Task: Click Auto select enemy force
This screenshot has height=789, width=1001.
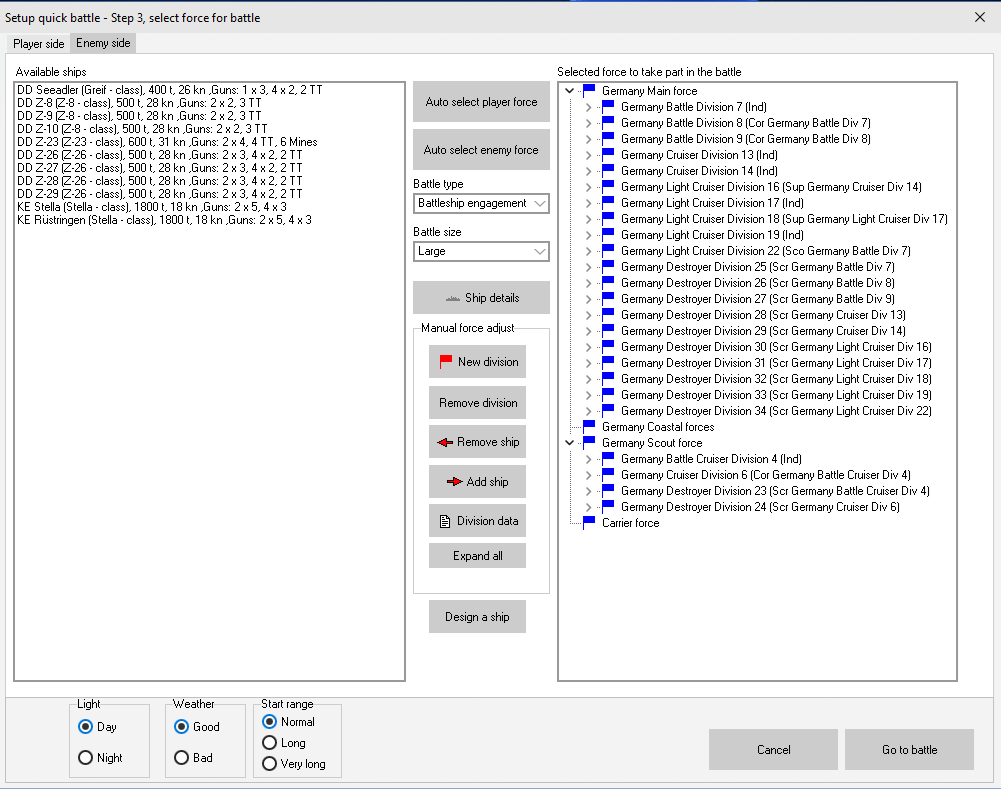Action: pos(481,149)
